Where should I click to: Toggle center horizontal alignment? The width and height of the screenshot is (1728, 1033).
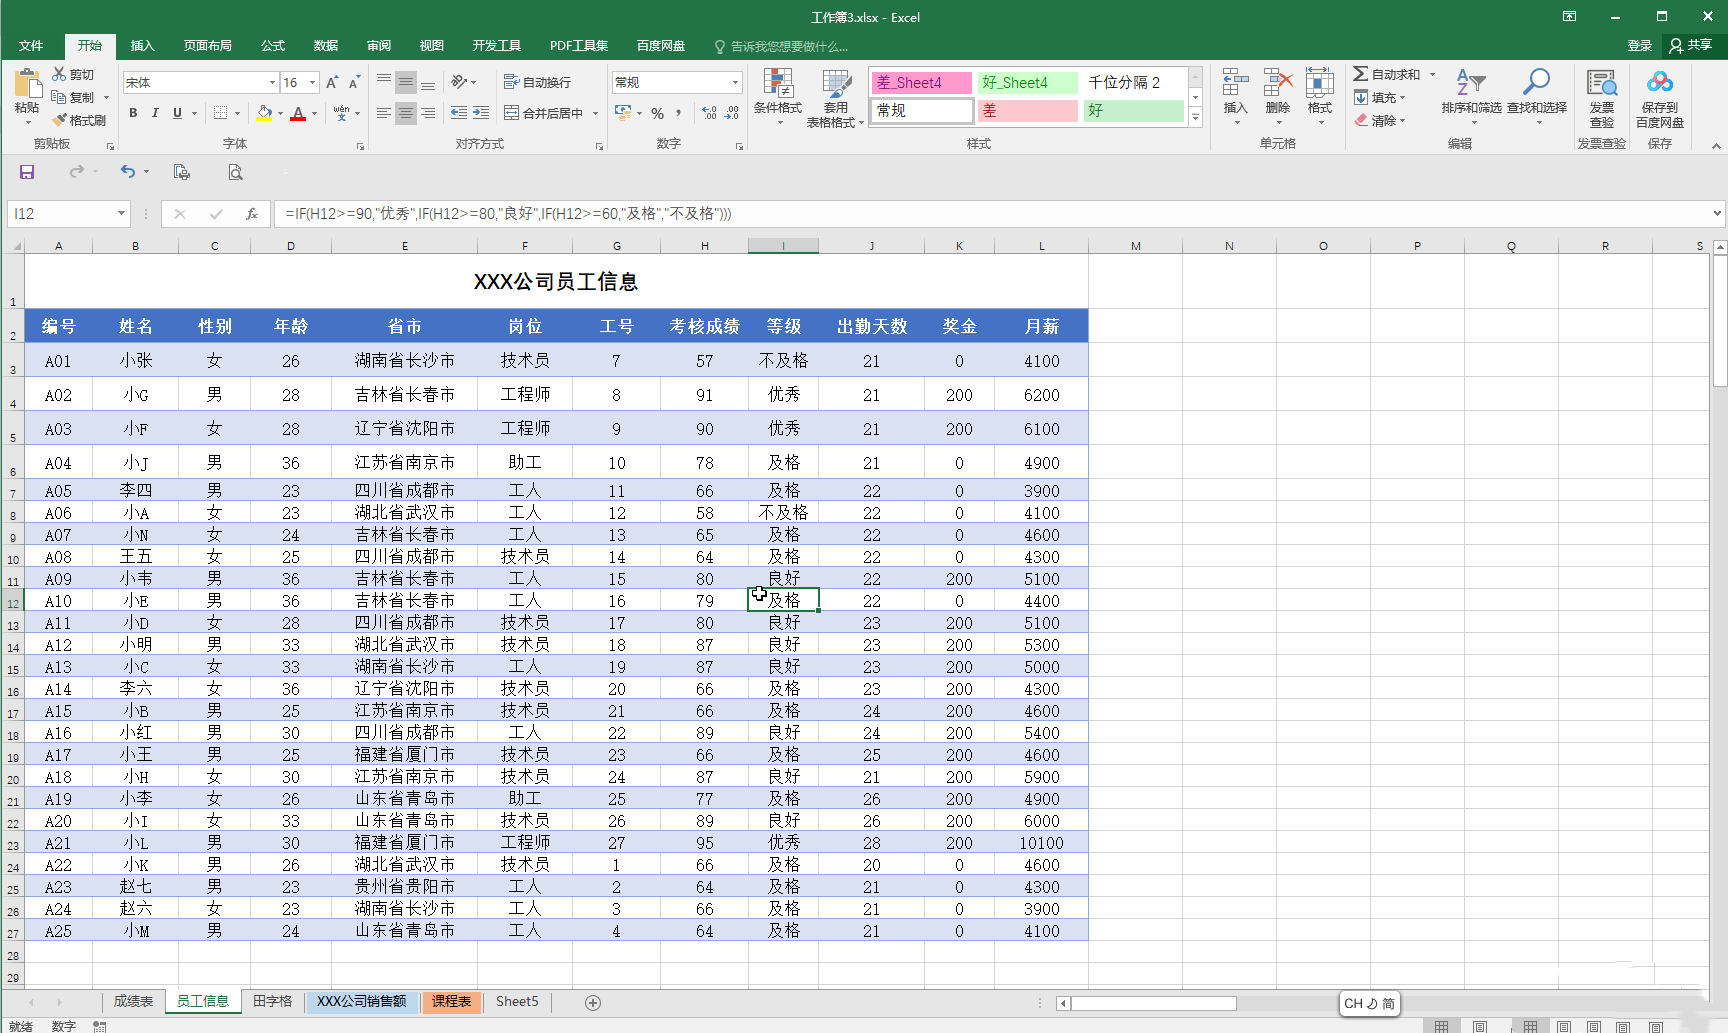tap(405, 113)
